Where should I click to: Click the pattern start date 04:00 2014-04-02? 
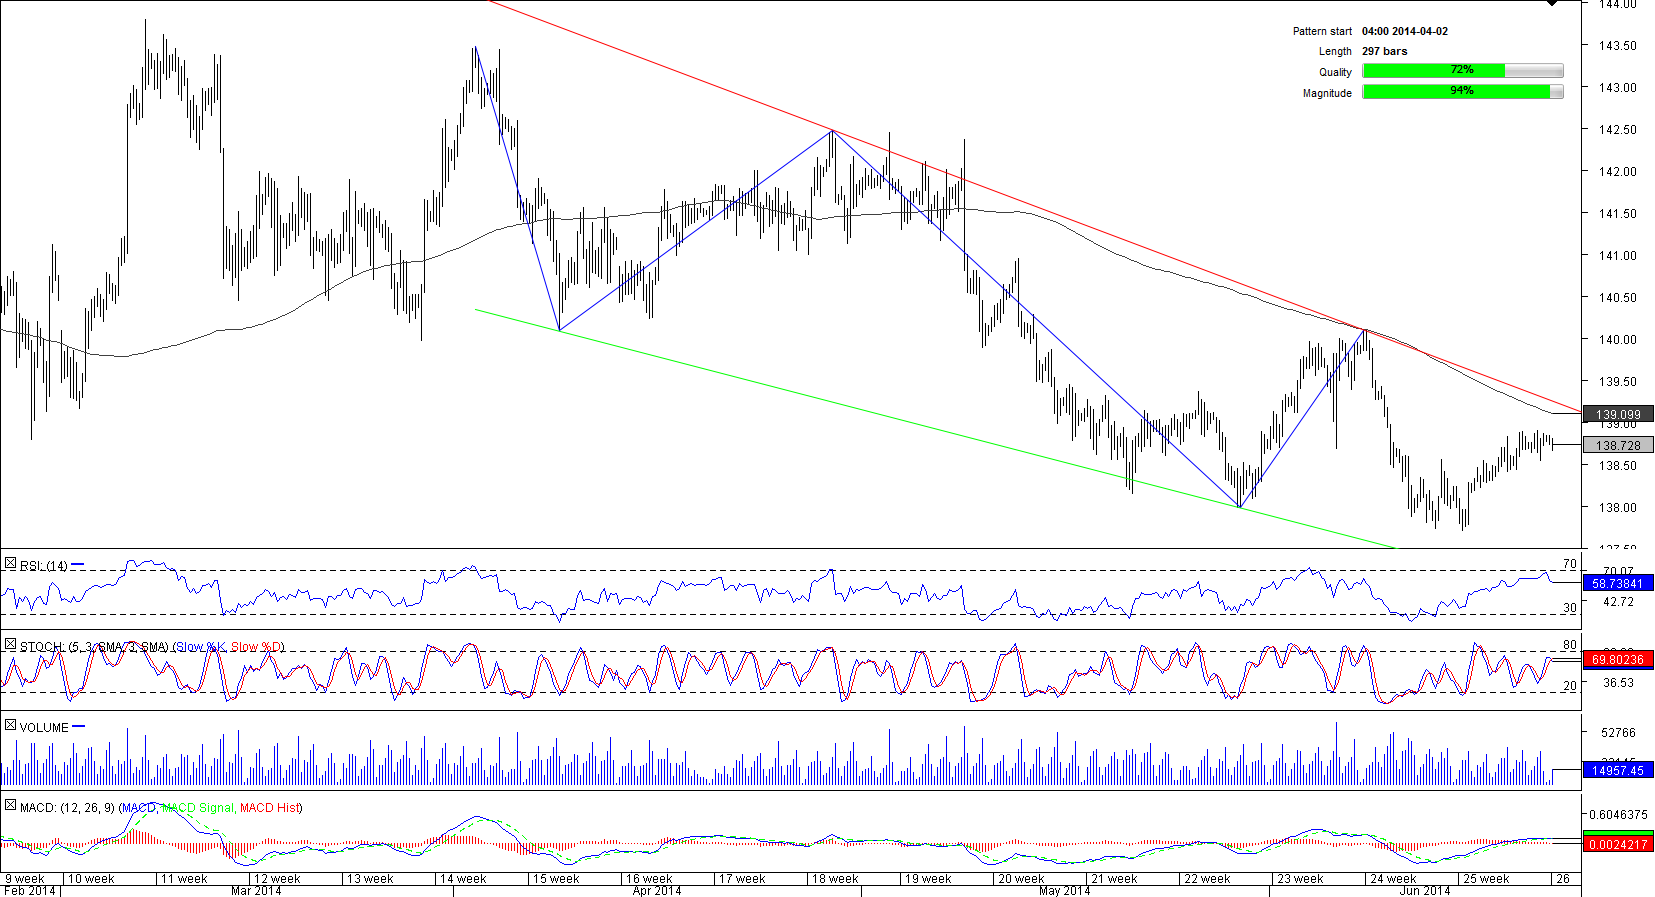tap(1405, 31)
